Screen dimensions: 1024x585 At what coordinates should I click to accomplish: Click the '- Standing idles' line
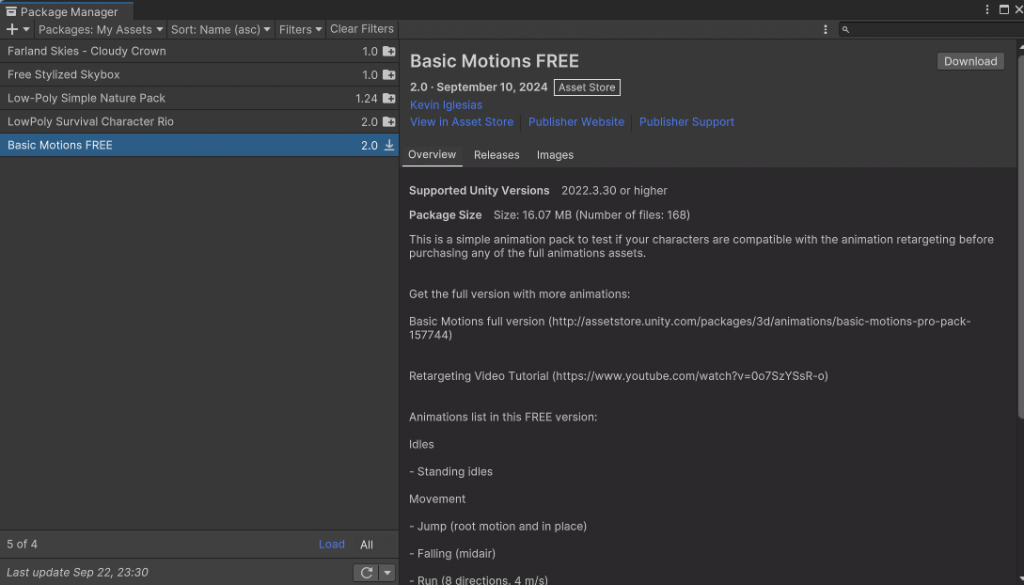451,471
